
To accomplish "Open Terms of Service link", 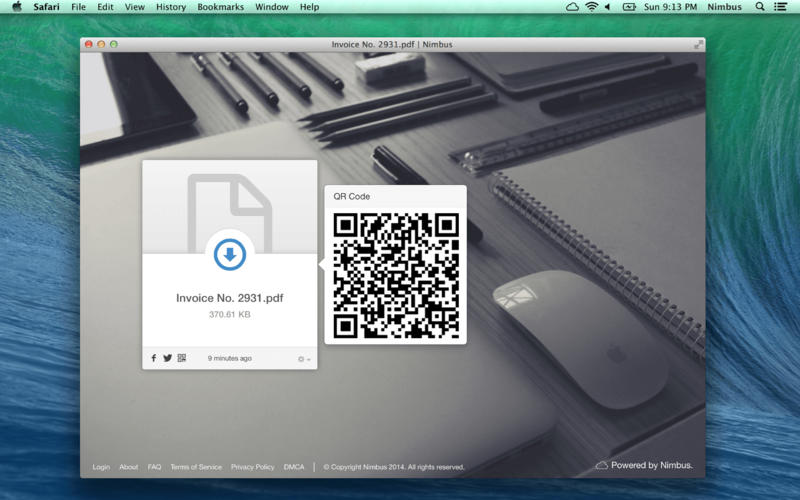I will [196, 467].
